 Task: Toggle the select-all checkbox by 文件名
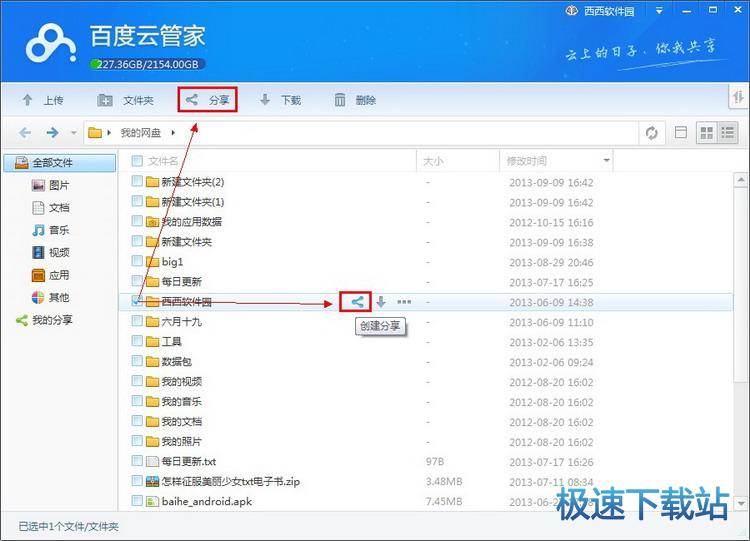(137, 161)
